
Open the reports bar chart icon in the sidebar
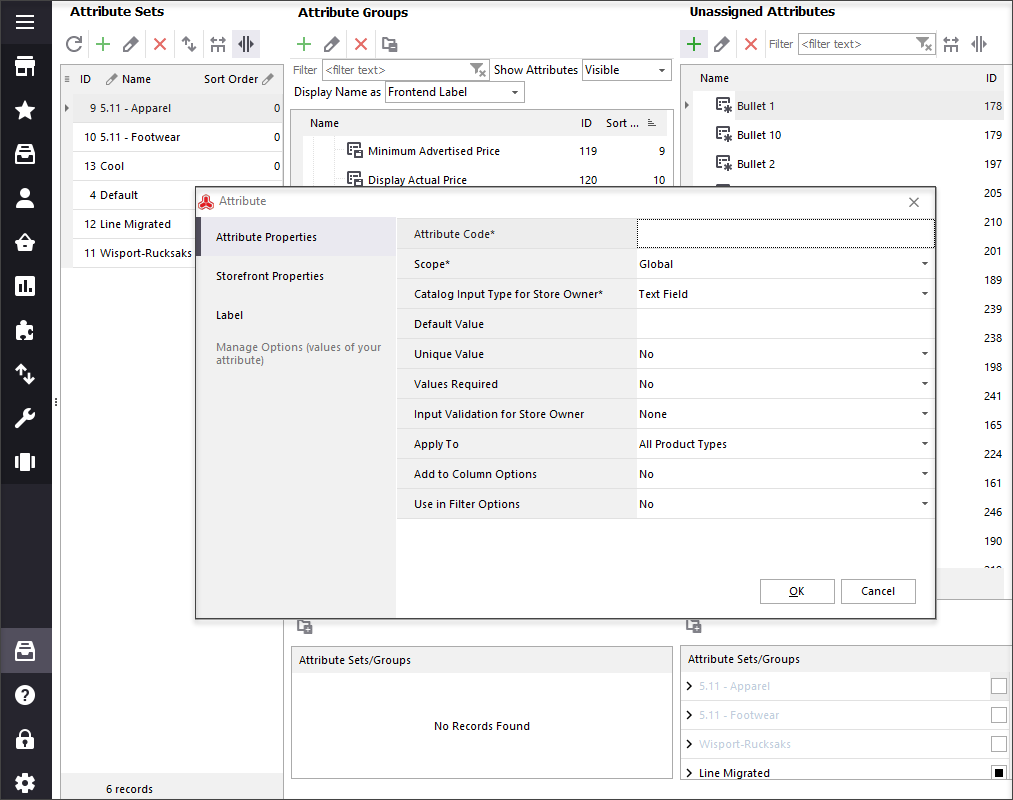tap(25, 286)
